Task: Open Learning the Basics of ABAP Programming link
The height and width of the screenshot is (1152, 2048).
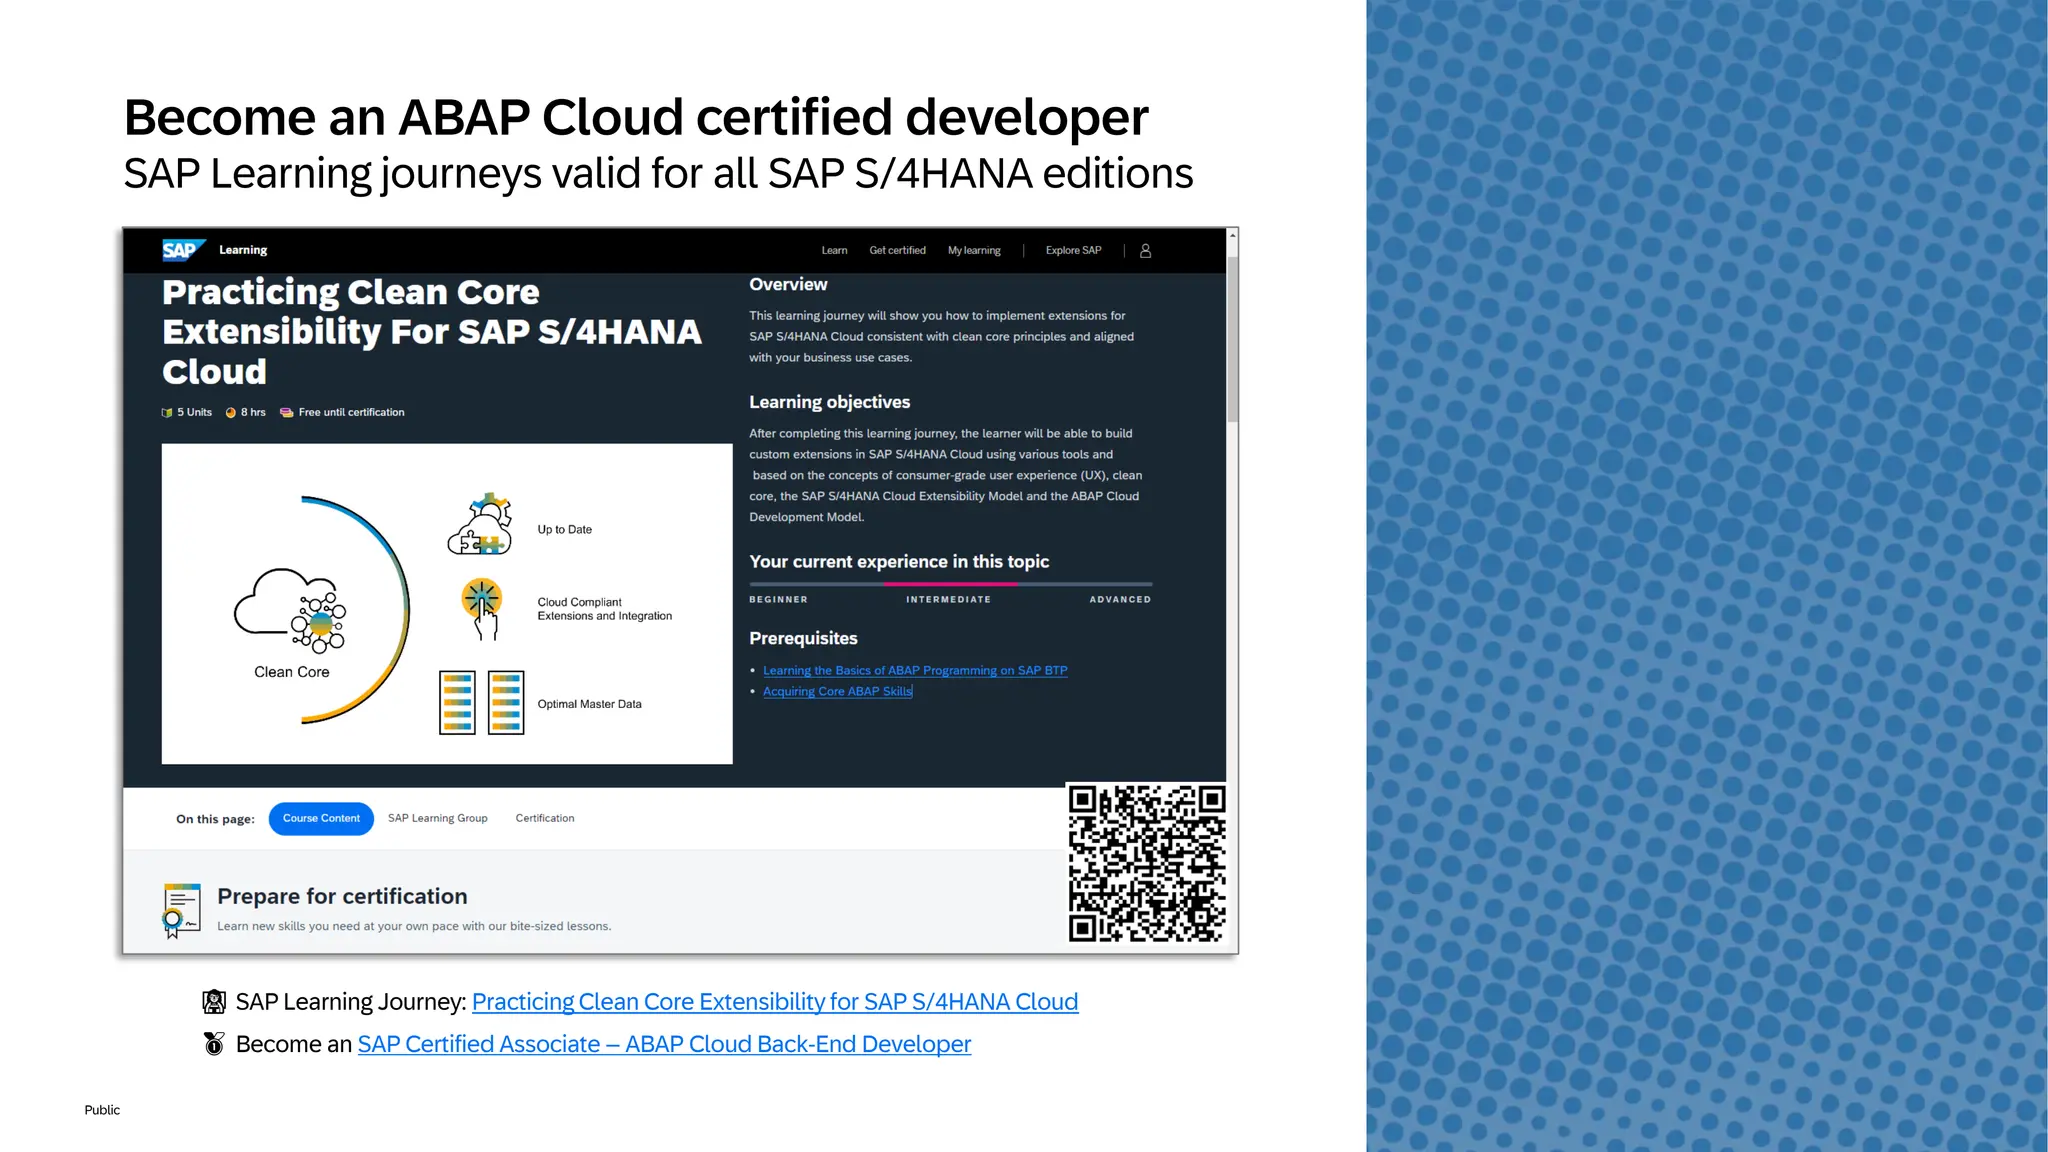Action: (x=915, y=671)
